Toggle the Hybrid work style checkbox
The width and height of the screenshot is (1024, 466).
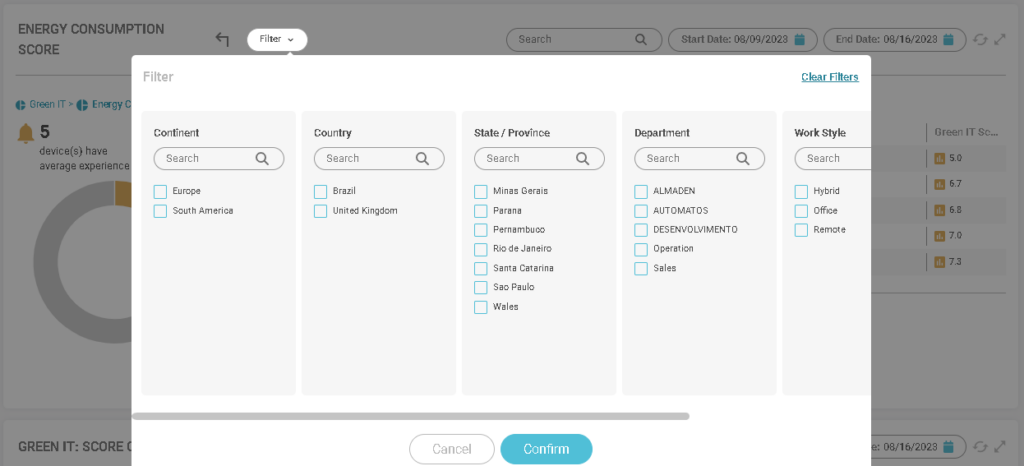click(801, 191)
